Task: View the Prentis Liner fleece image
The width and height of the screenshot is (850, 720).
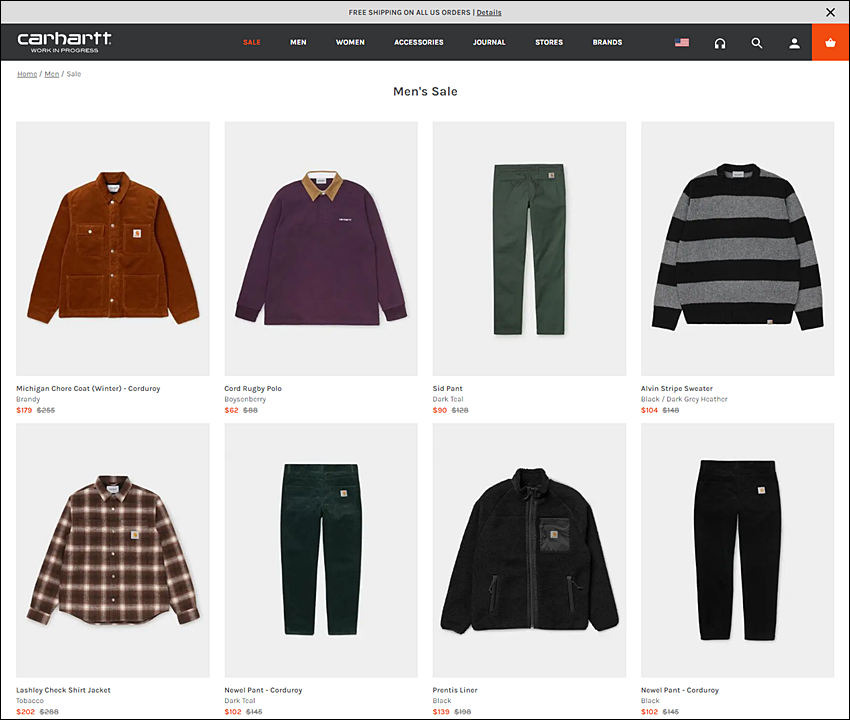Action: coord(529,550)
